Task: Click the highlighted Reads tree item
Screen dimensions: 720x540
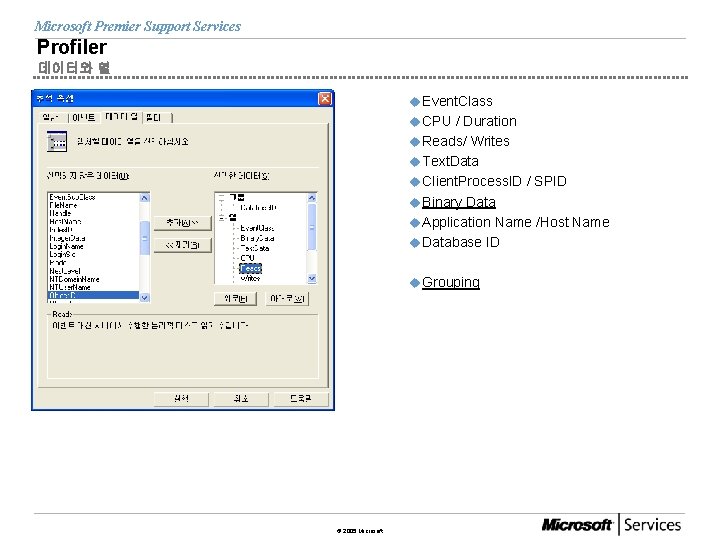Action: 251,269
